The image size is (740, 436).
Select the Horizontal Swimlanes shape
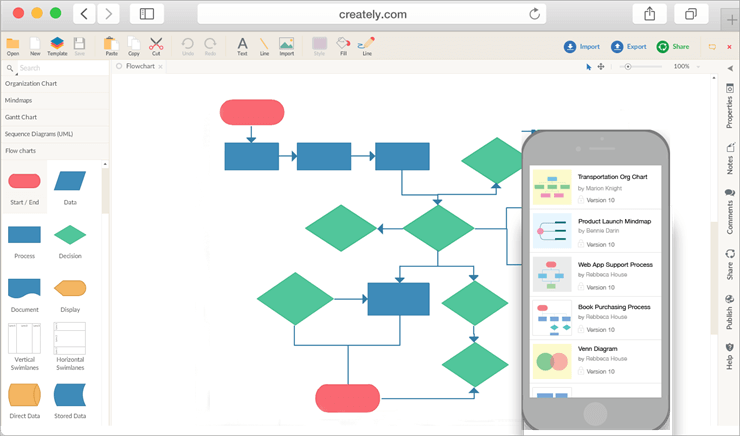(x=70, y=347)
